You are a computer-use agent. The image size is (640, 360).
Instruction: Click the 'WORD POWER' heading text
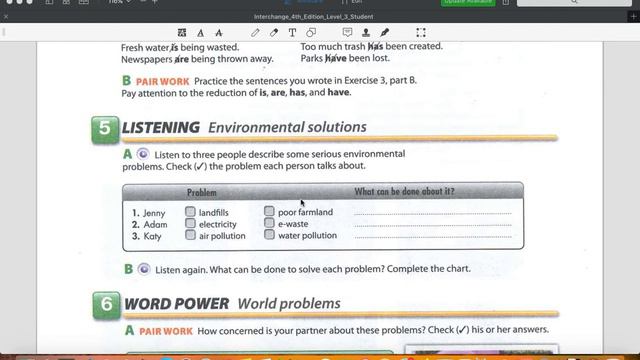point(176,304)
